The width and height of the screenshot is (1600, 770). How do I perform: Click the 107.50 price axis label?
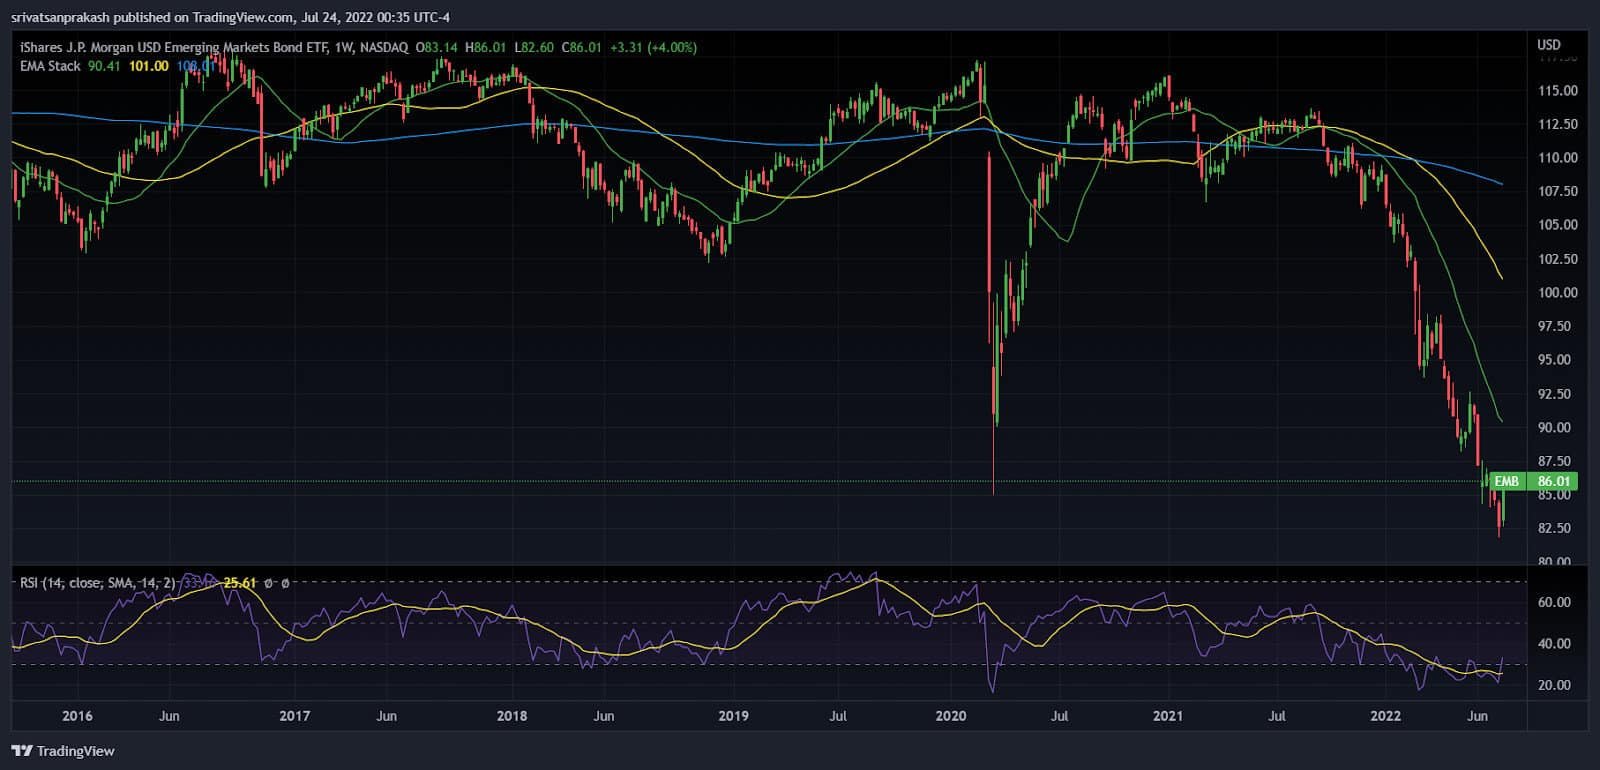(1557, 191)
